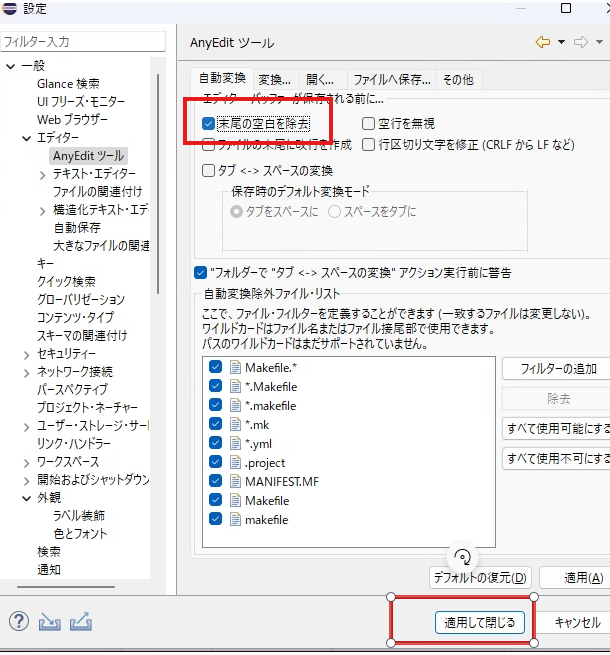Switch to the 変換... tab
The height and width of the screenshot is (655, 610).
click(274, 79)
